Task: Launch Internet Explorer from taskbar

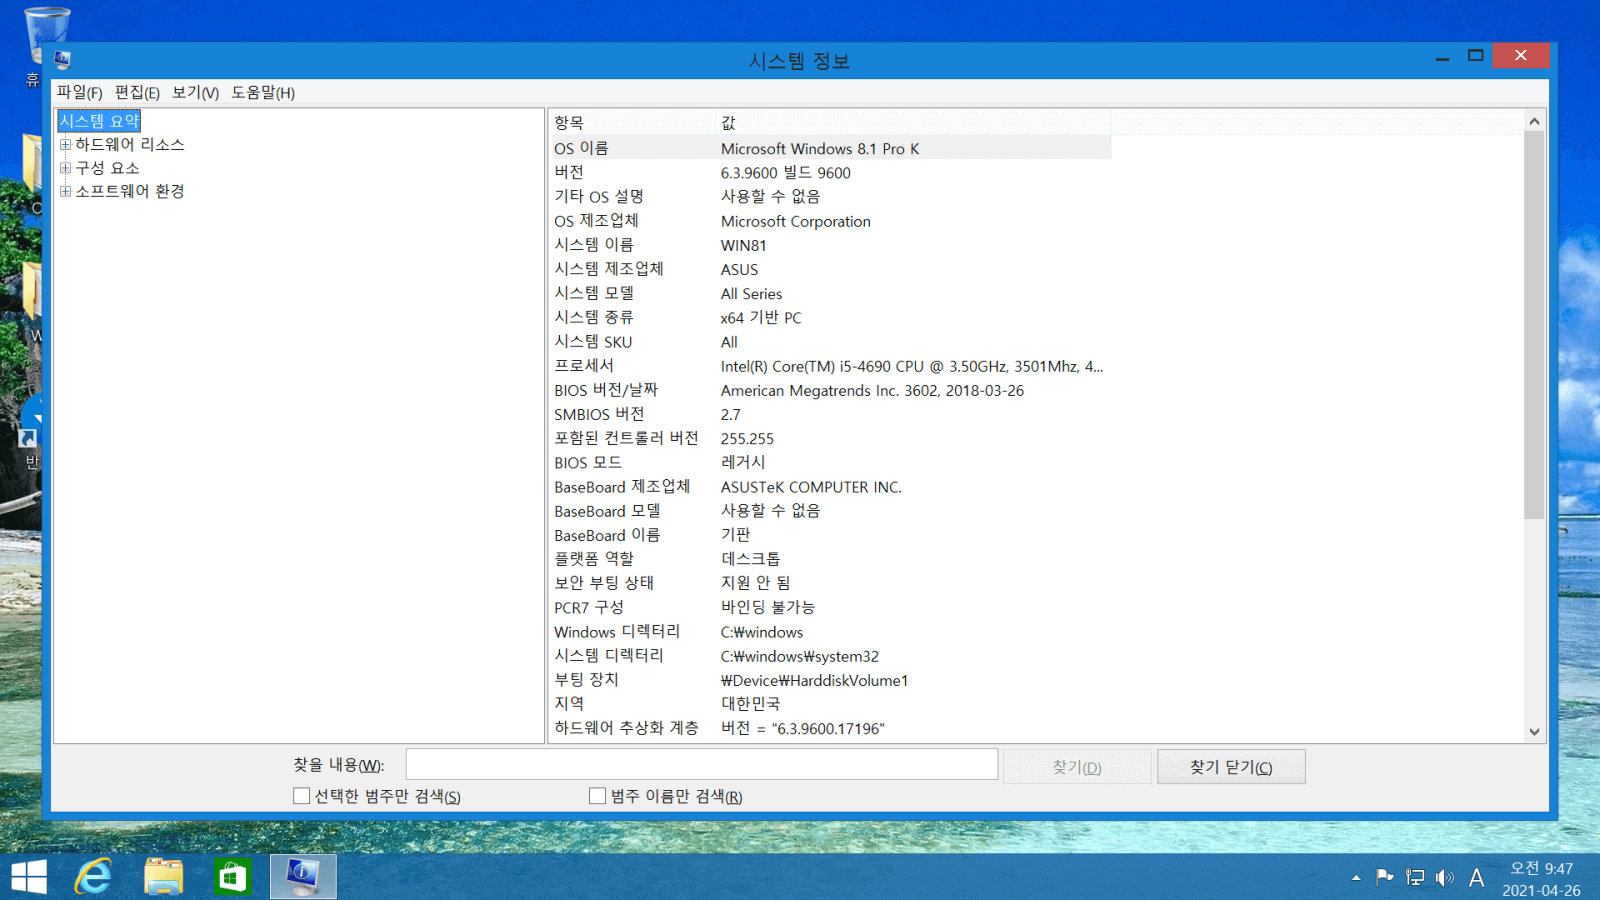Action: pos(94,877)
